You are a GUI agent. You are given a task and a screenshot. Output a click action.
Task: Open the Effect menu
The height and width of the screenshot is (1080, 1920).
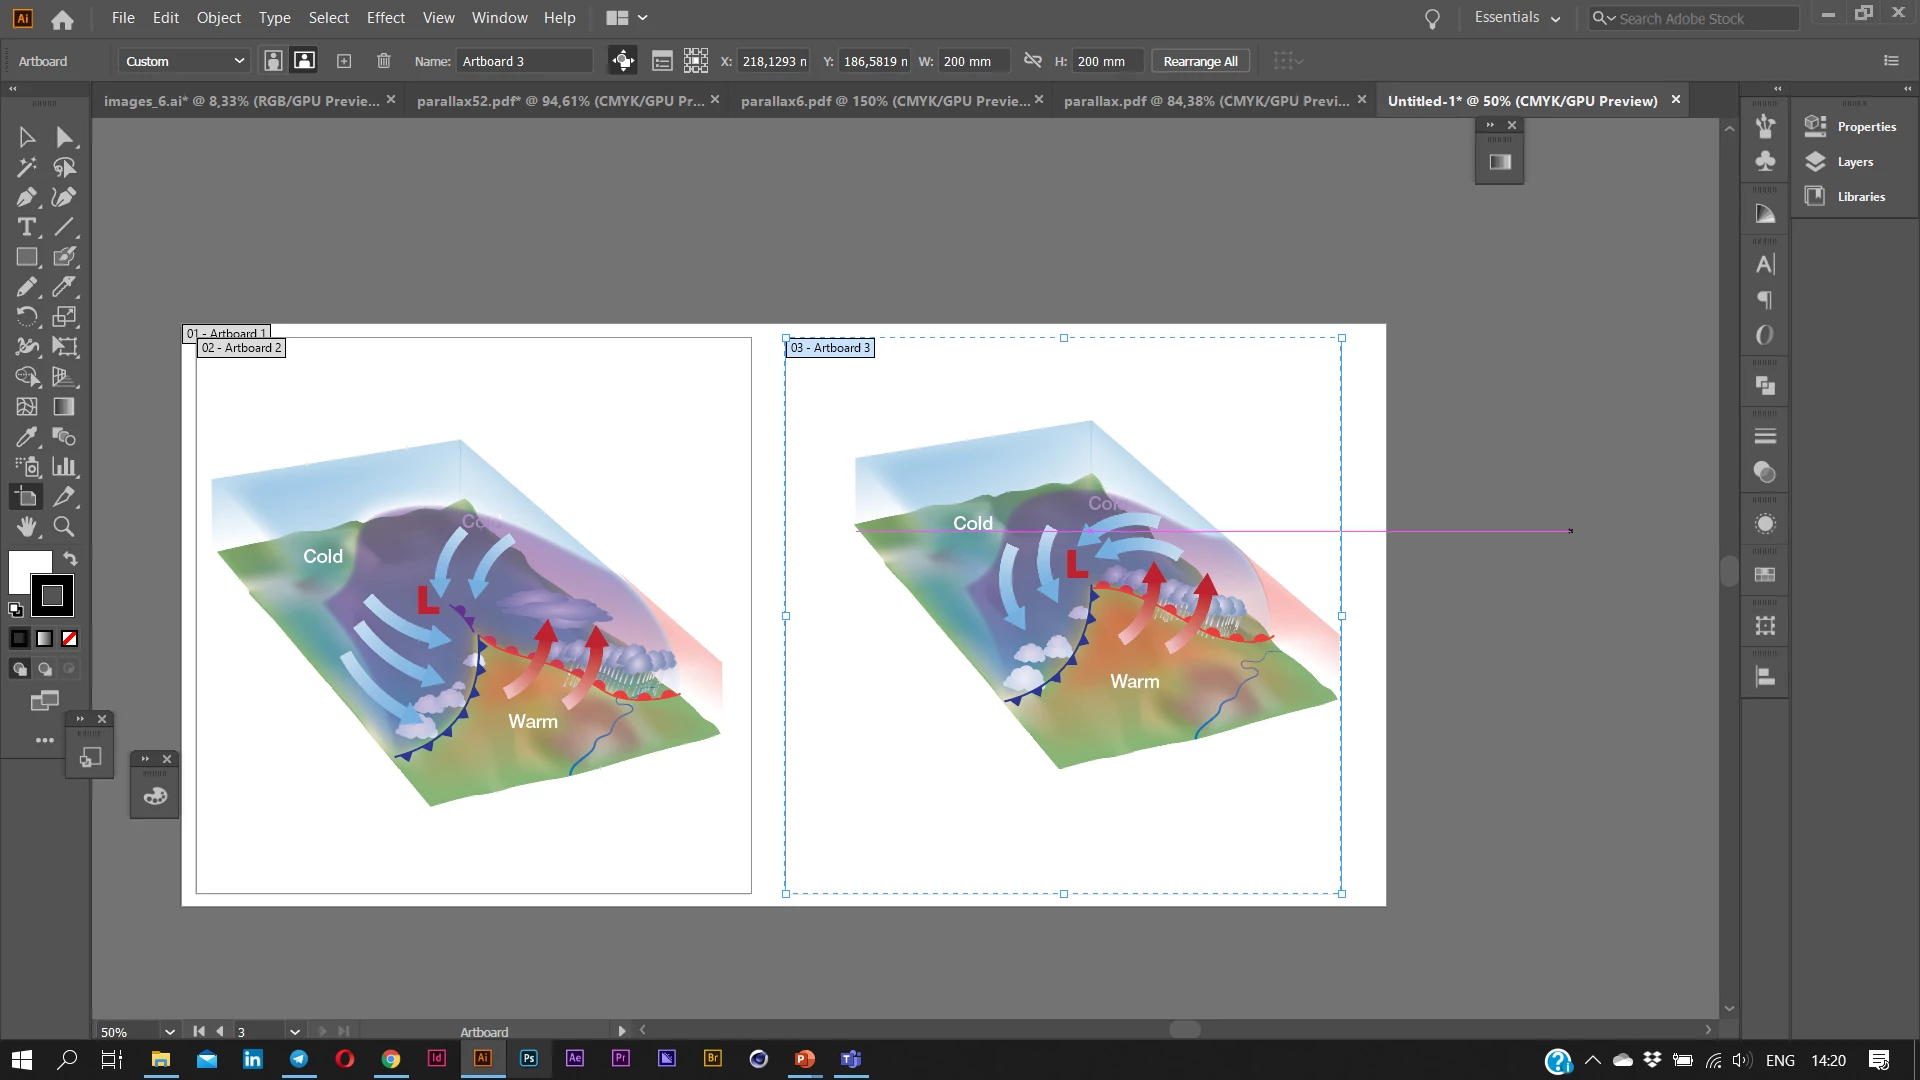[385, 17]
